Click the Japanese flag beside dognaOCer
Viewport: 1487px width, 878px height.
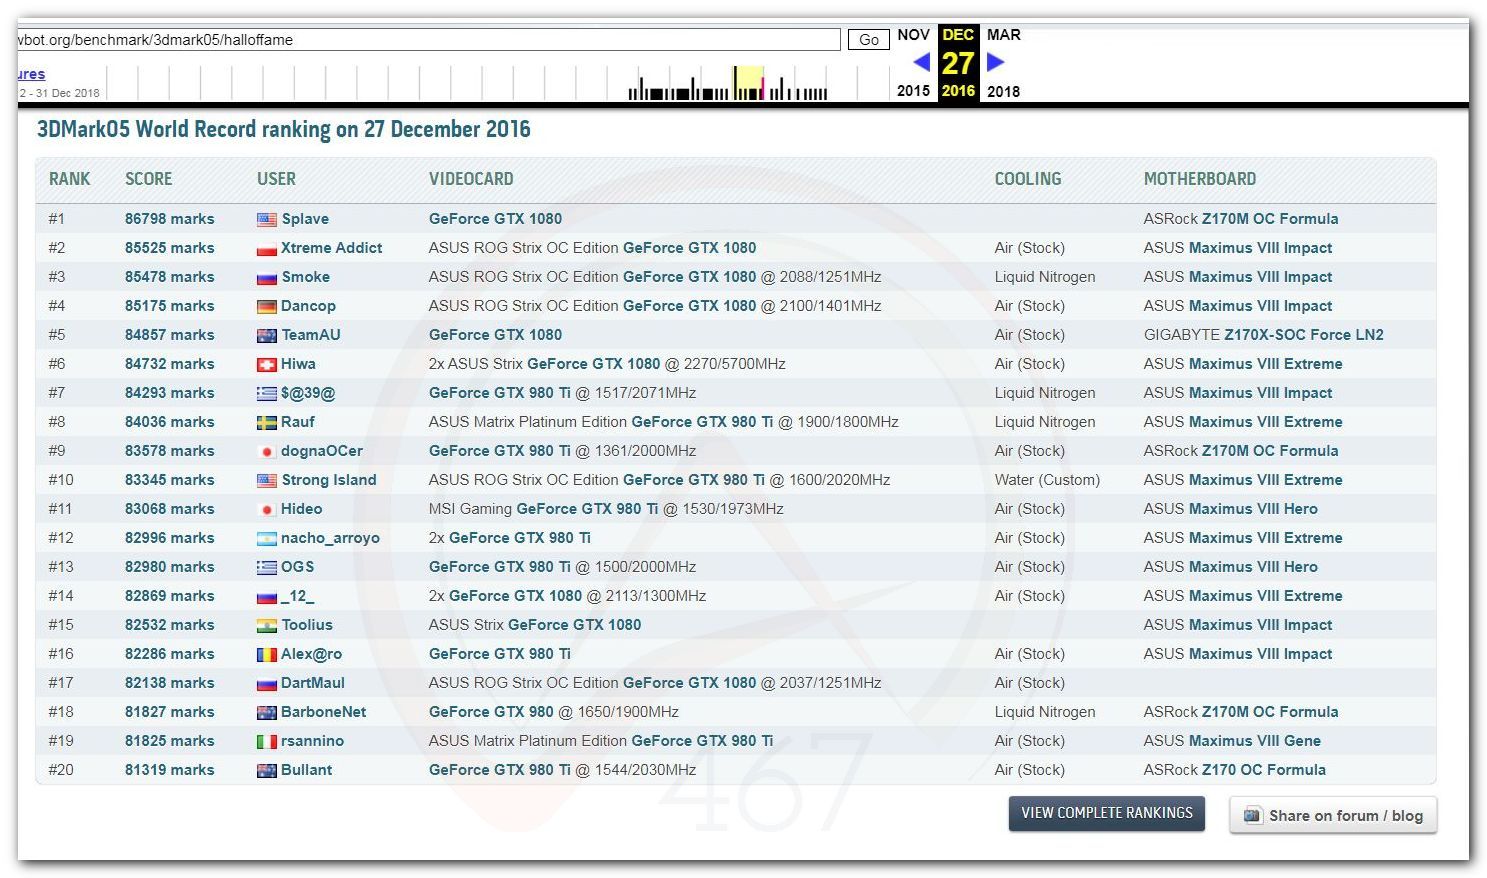tap(267, 452)
